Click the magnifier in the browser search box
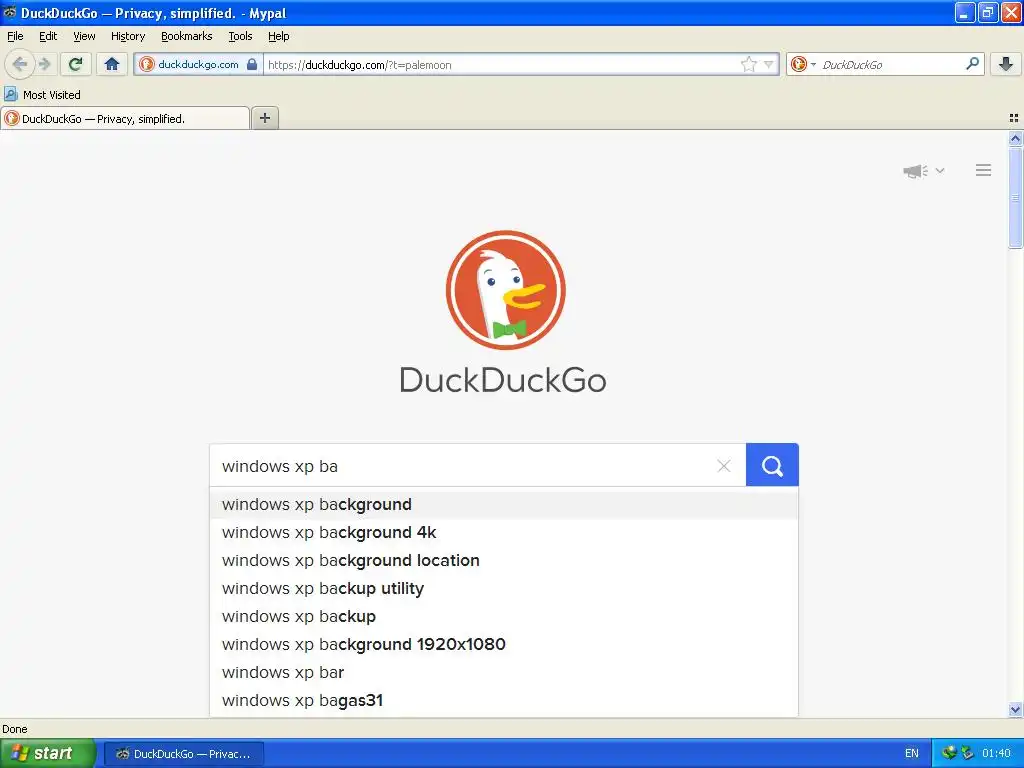Viewport: 1024px width, 768px height. [972, 64]
